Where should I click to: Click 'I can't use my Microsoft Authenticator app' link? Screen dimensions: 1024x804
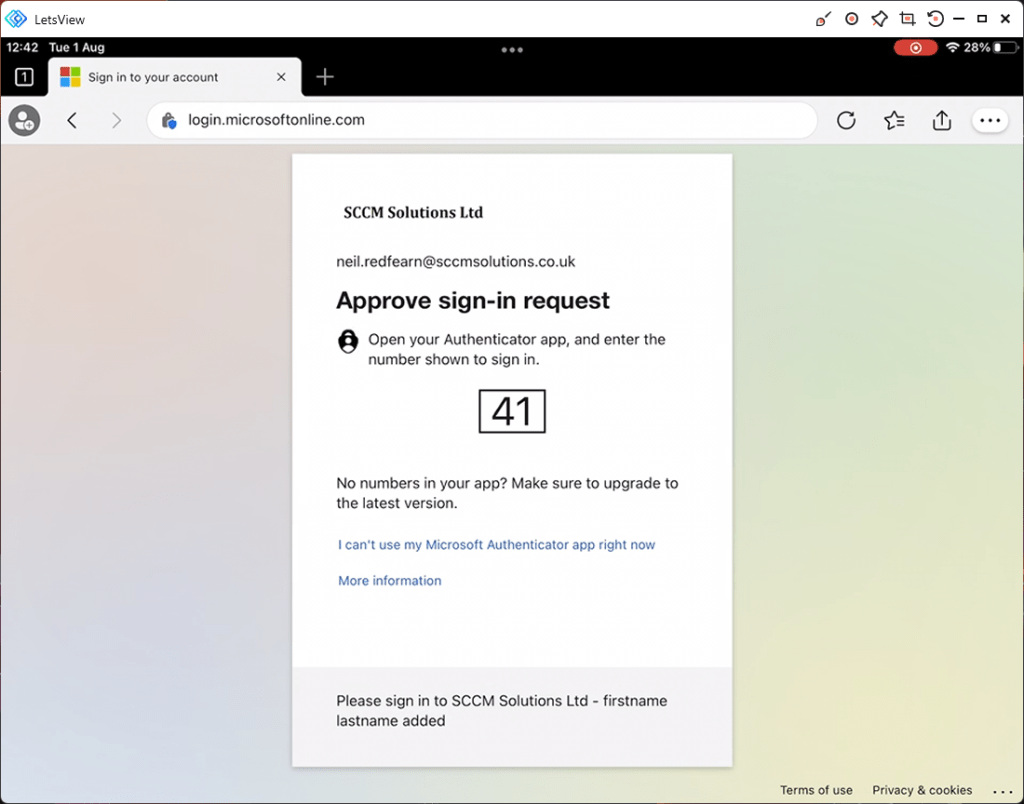click(x=496, y=545)
